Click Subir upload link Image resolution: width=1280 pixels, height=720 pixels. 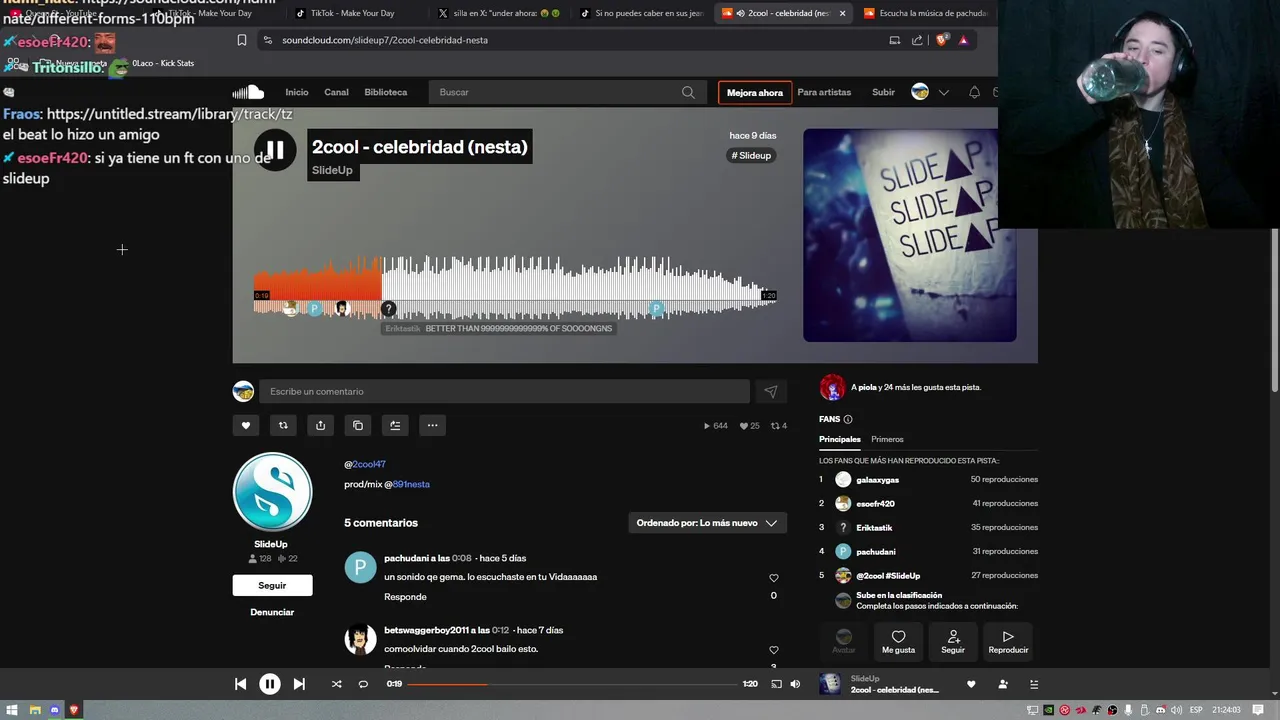click(x=883, y=92)
